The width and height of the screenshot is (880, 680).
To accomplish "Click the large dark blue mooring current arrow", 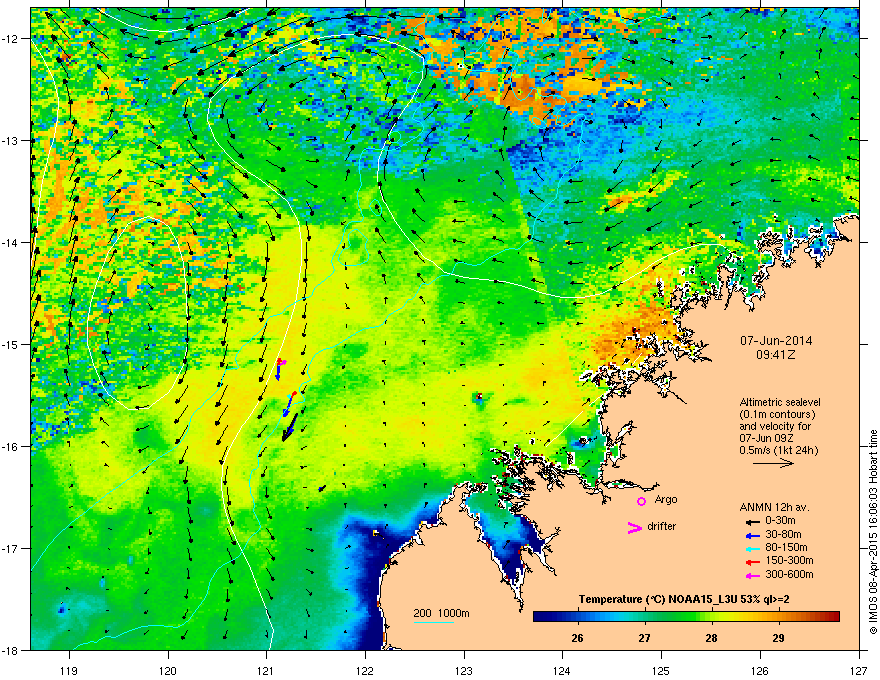I will (x=290, y=427).
